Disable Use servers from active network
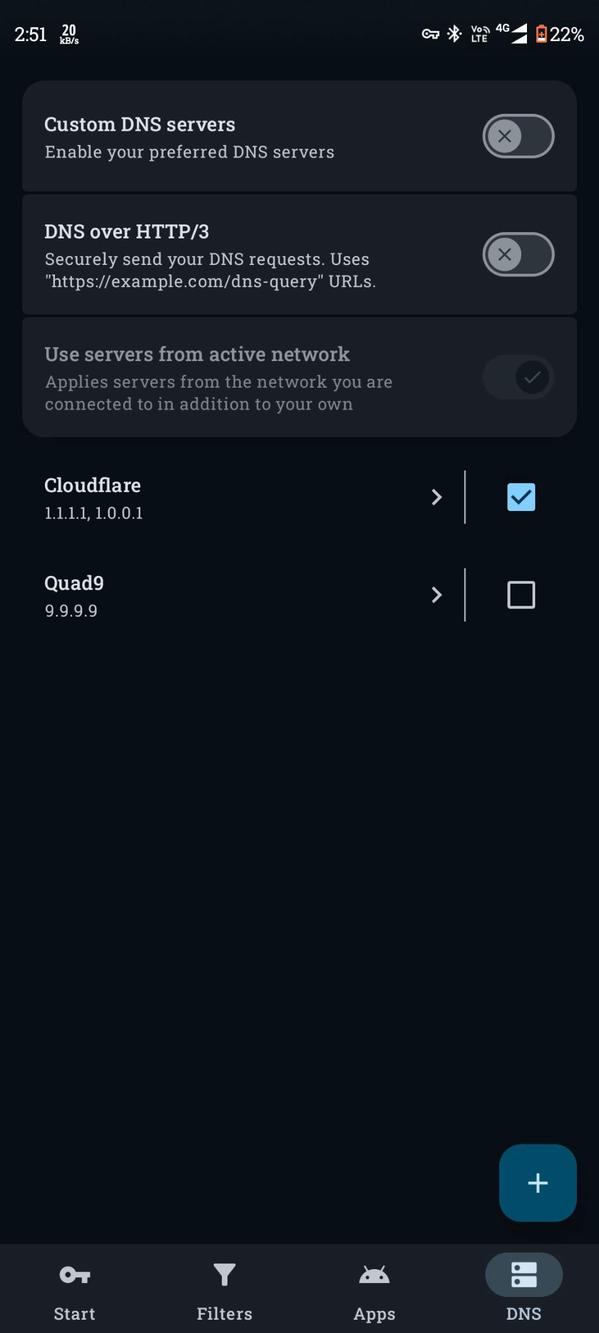Screen dimensions: 599x1333 click(518, 377)
